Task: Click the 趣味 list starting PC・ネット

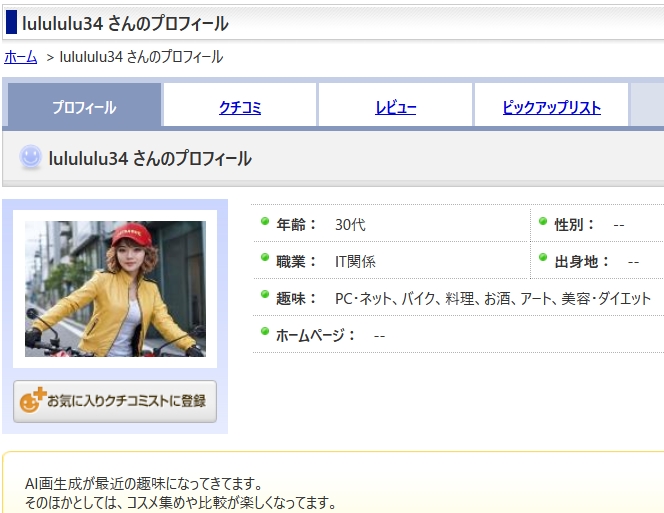Action: tap(492, 299)
